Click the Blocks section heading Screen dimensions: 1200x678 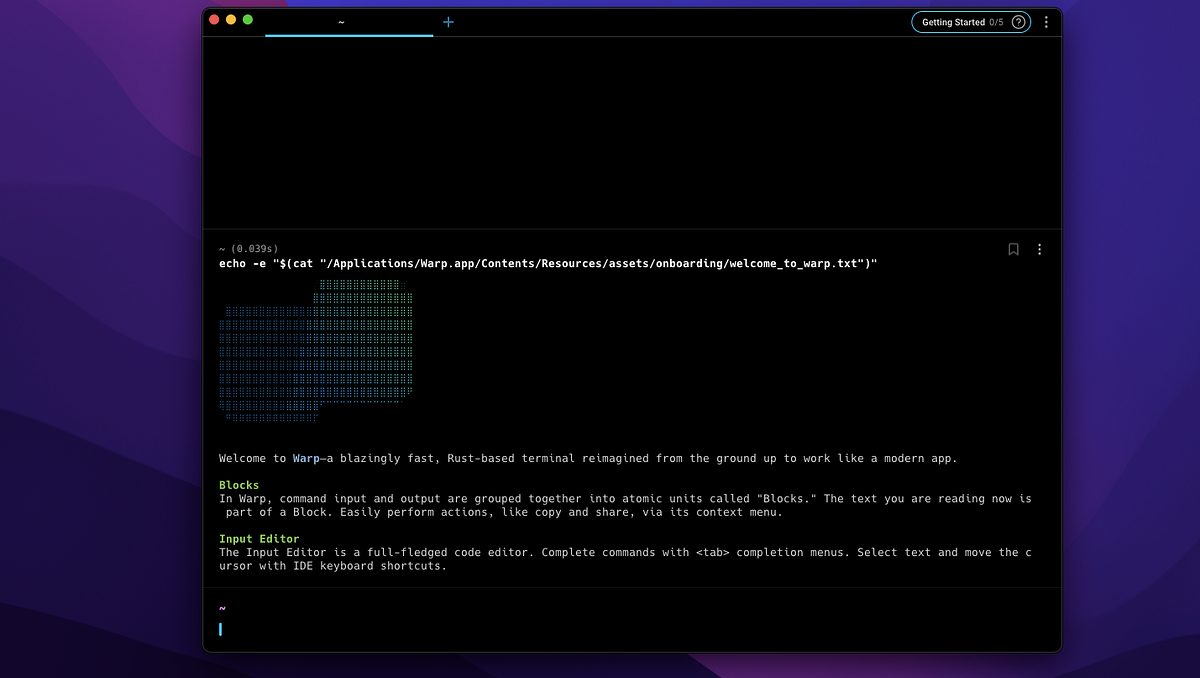point(239,484)
